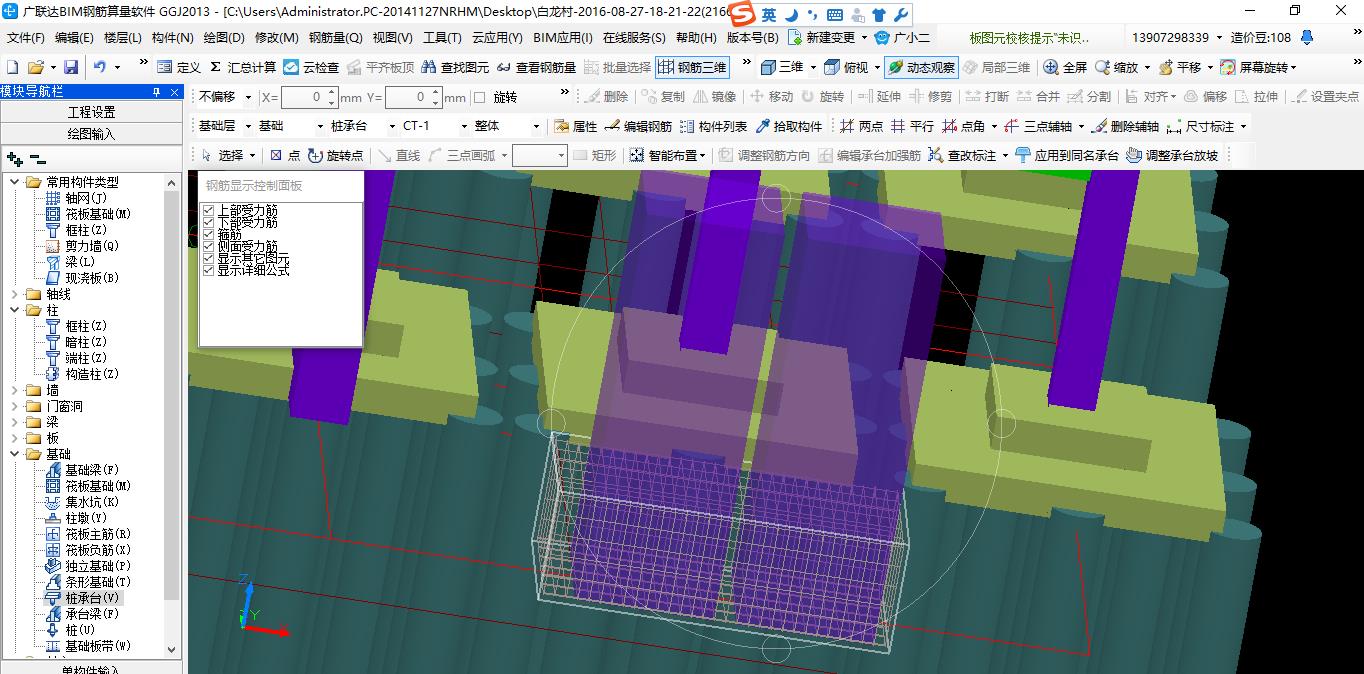
Task: Click the expand-all plus icon in navigator
Action: 14,158
